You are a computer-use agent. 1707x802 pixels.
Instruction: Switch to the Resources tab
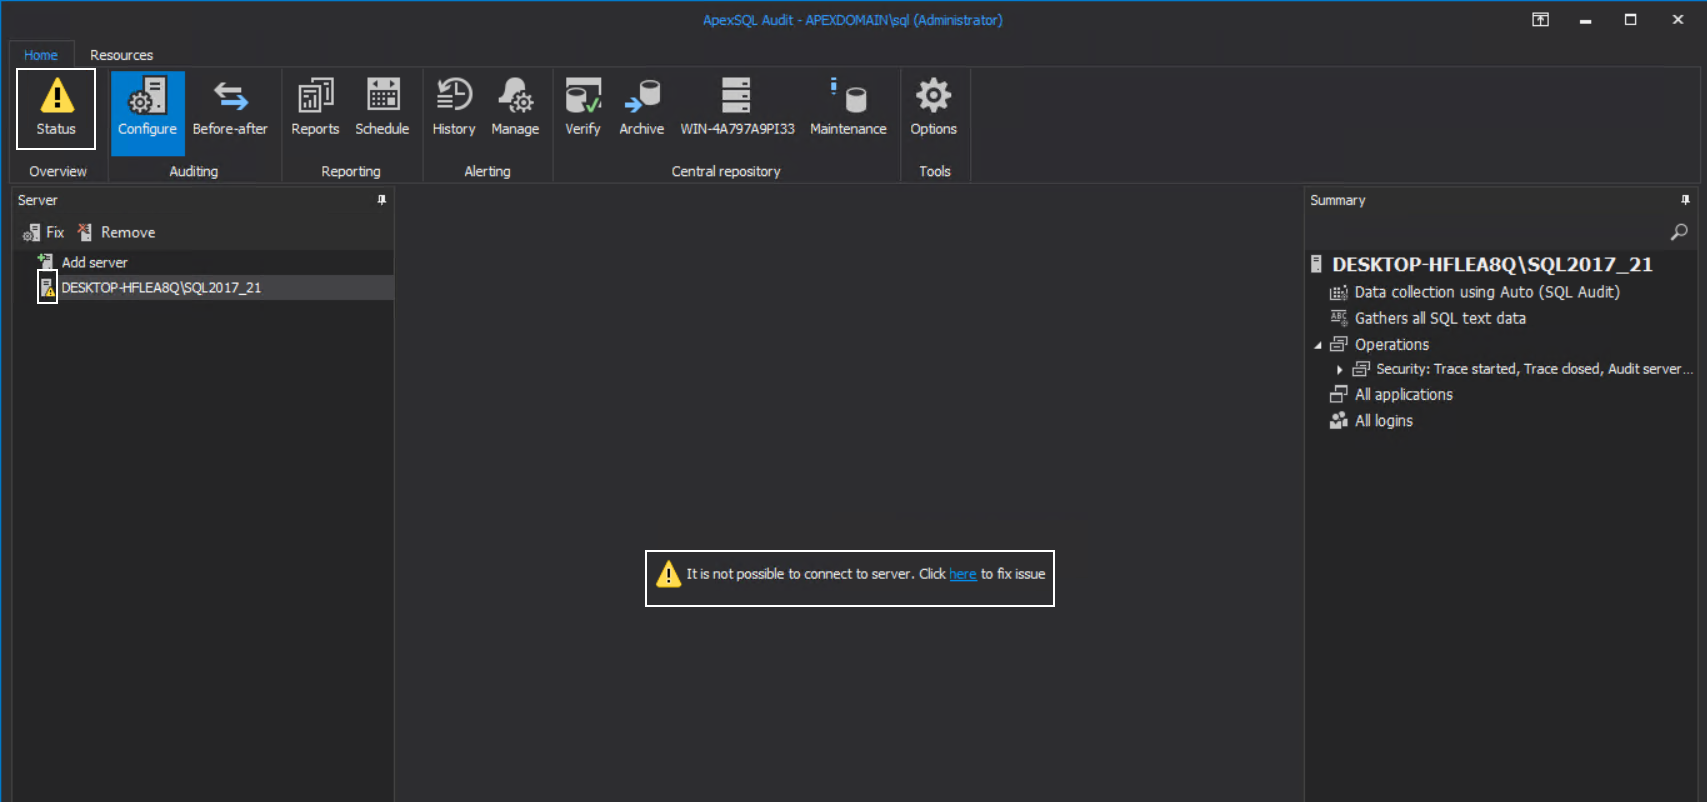pyautogui.click(x=121, y=55)
